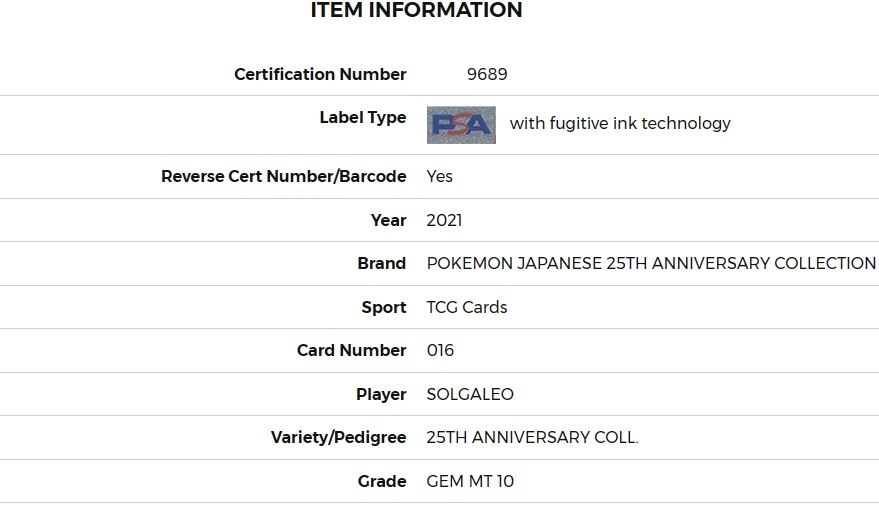The image size is (879, 508).
Task: Click the Variety/Pedigree label
Action: [339, 437]
